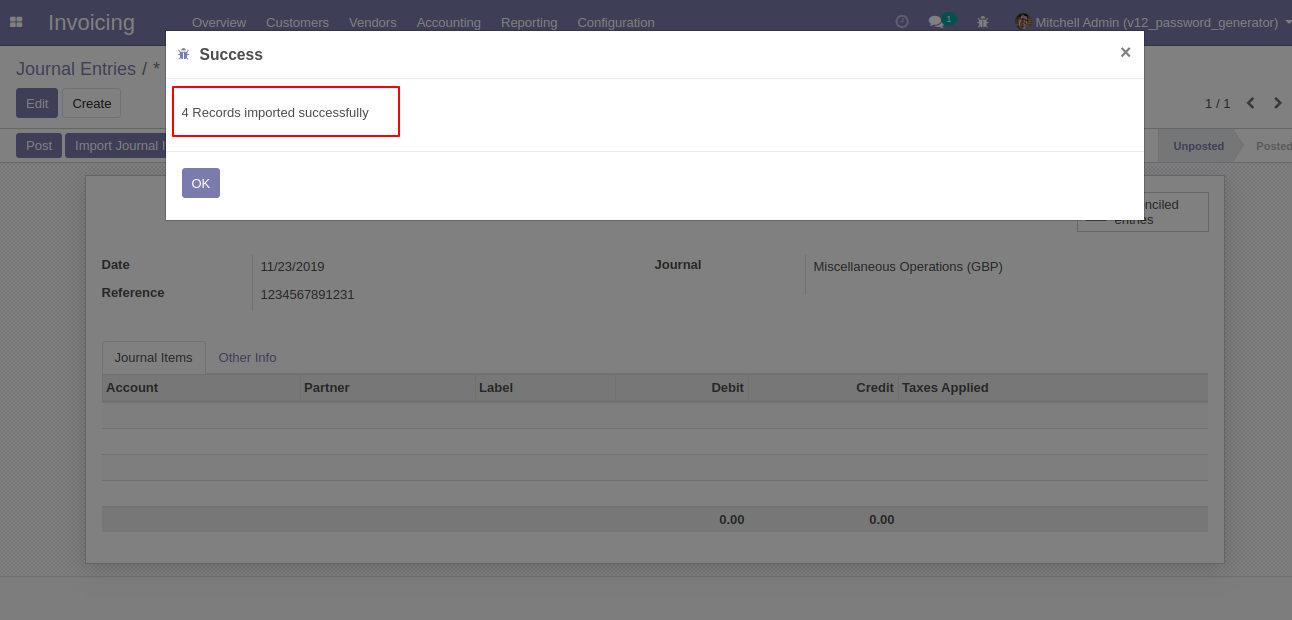
Task: Sort by the Label column header
Action: (545, 387)
